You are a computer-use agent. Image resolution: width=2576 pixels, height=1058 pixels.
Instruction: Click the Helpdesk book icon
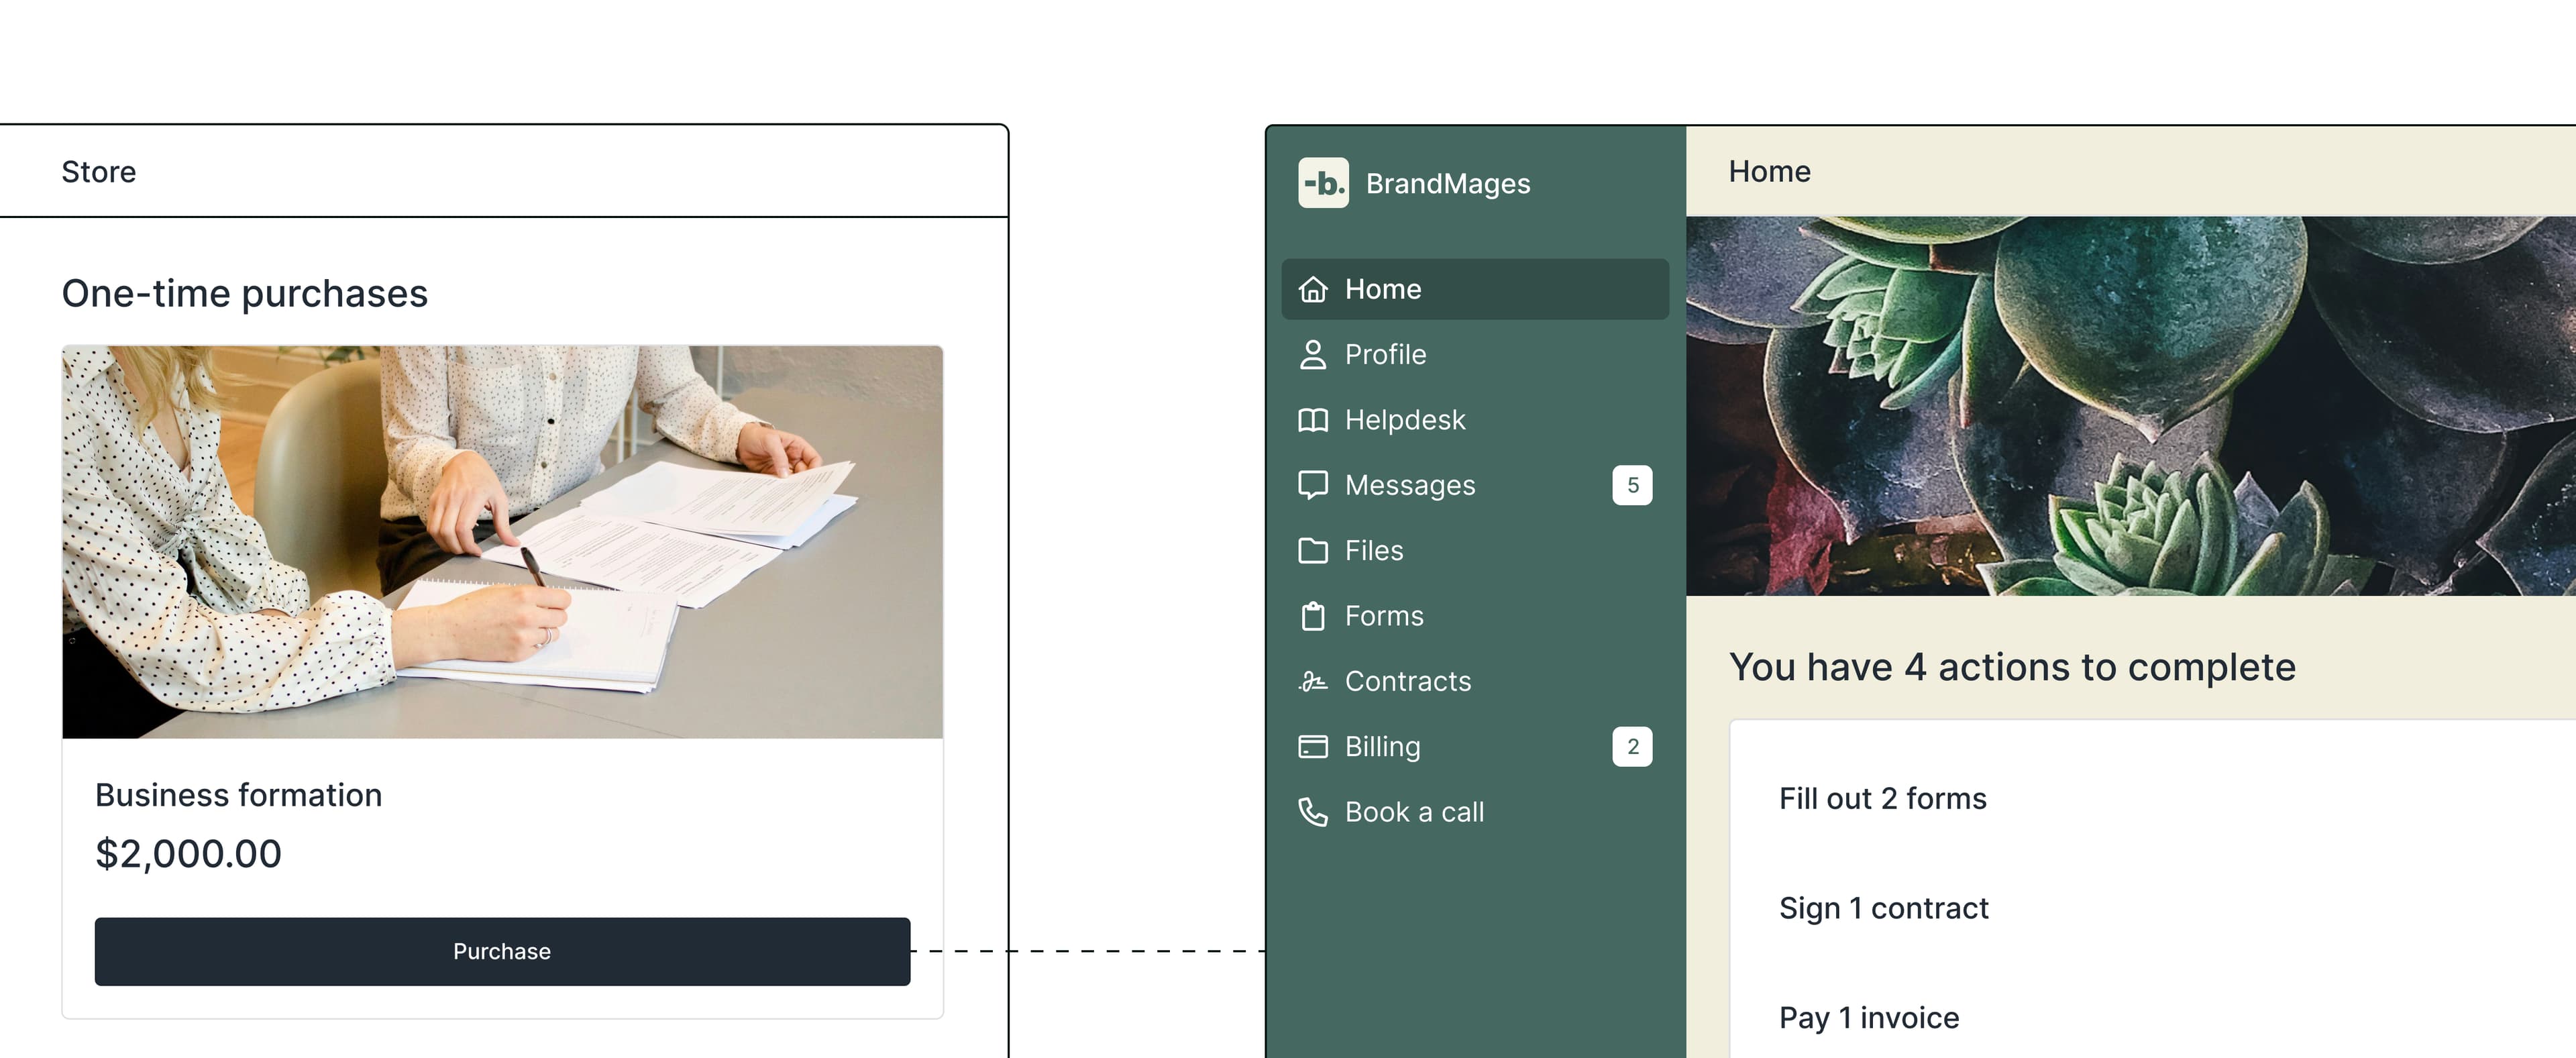click(1312, 420)
